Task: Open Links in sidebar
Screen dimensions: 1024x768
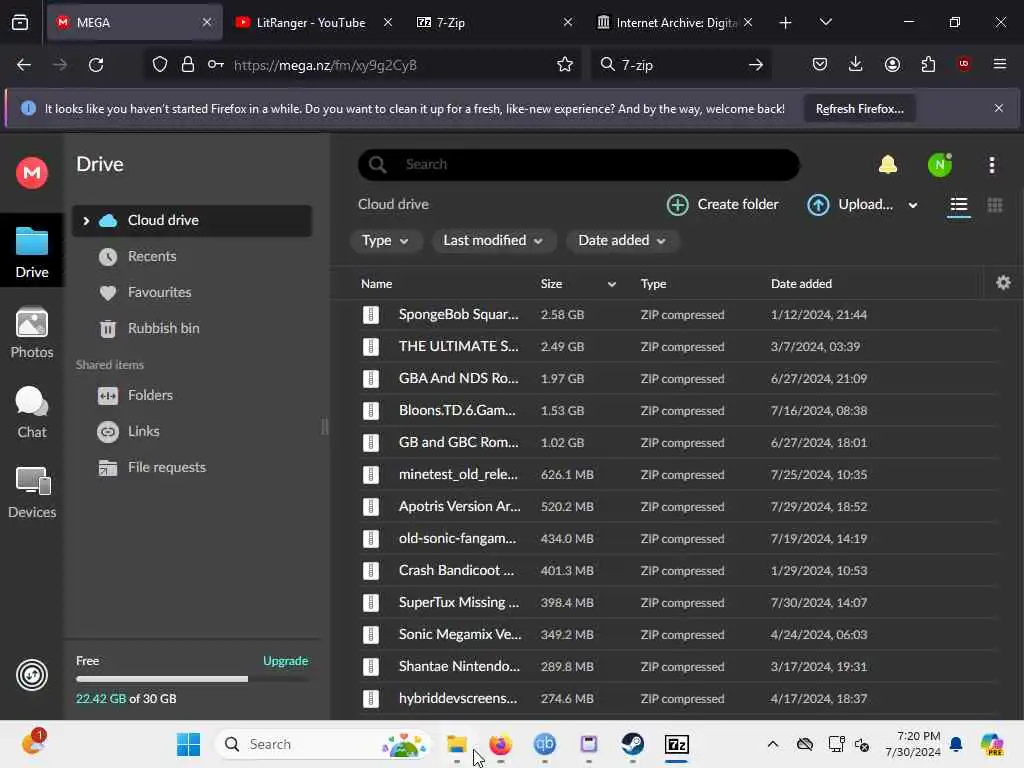Action: point(192,431)
